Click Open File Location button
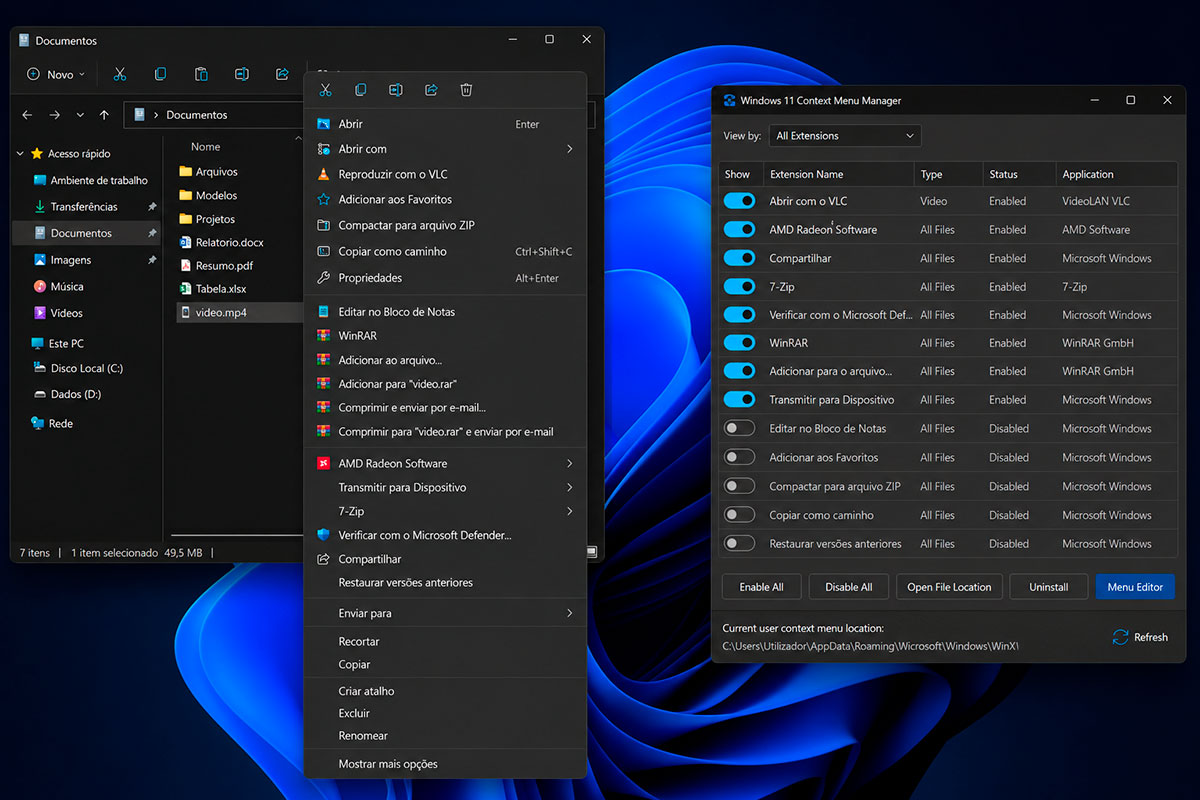 pyautogui.click(x=949, y=587)
